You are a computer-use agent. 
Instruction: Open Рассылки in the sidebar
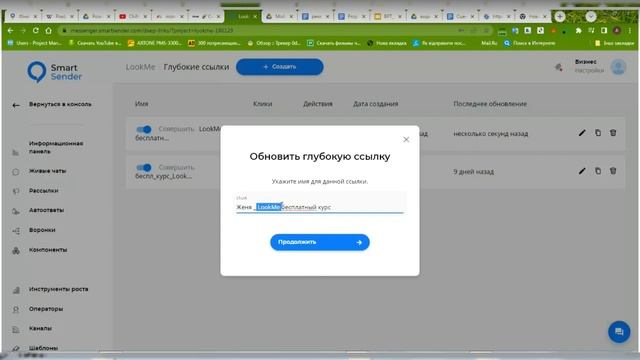pyautogui.click(x=43, y=191)
